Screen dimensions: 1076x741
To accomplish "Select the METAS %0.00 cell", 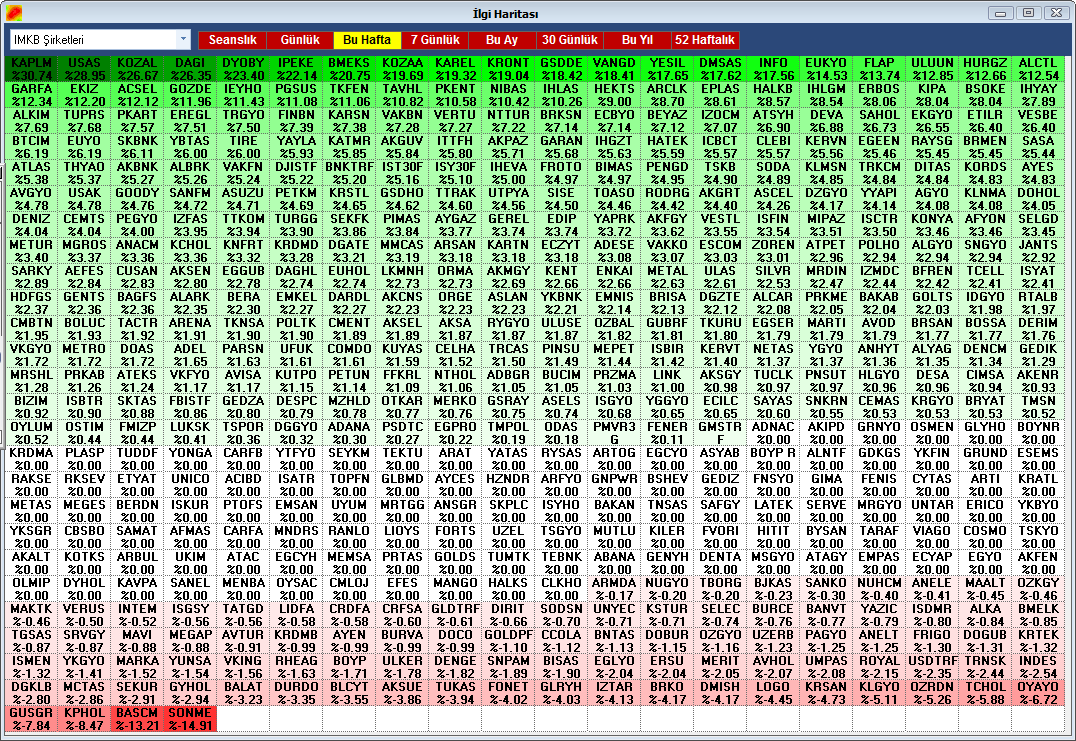I will tap(32, 512).
